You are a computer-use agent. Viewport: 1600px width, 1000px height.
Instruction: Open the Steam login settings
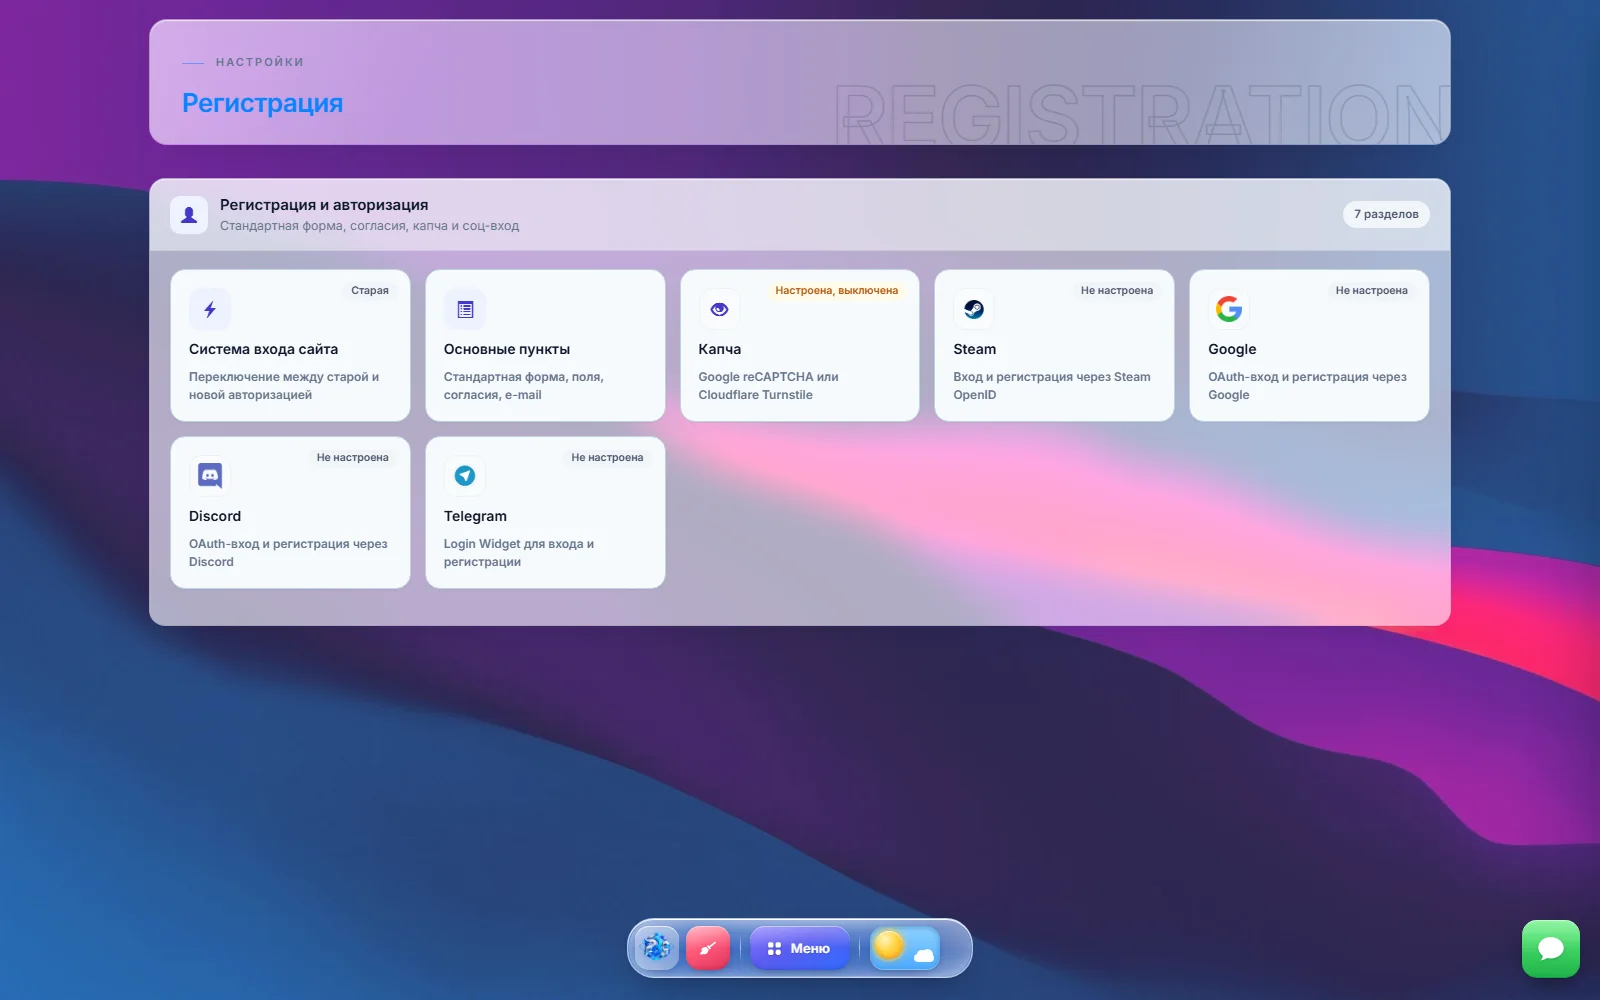(1054, 345)
